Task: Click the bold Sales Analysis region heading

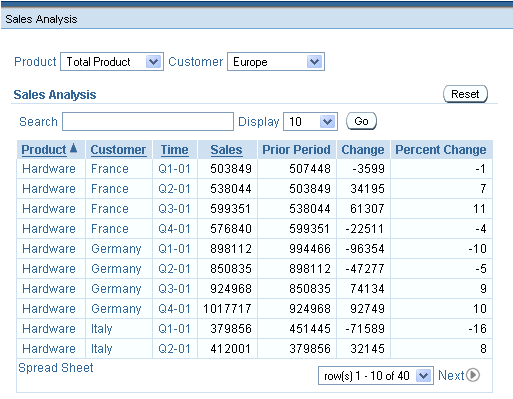Action: [x=55, y=95]
